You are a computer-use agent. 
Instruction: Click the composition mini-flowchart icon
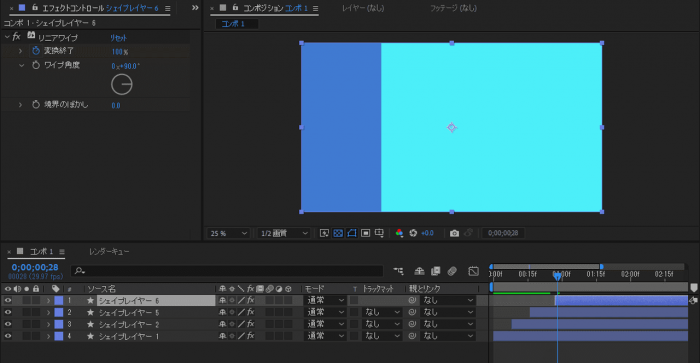coord(398,271)
